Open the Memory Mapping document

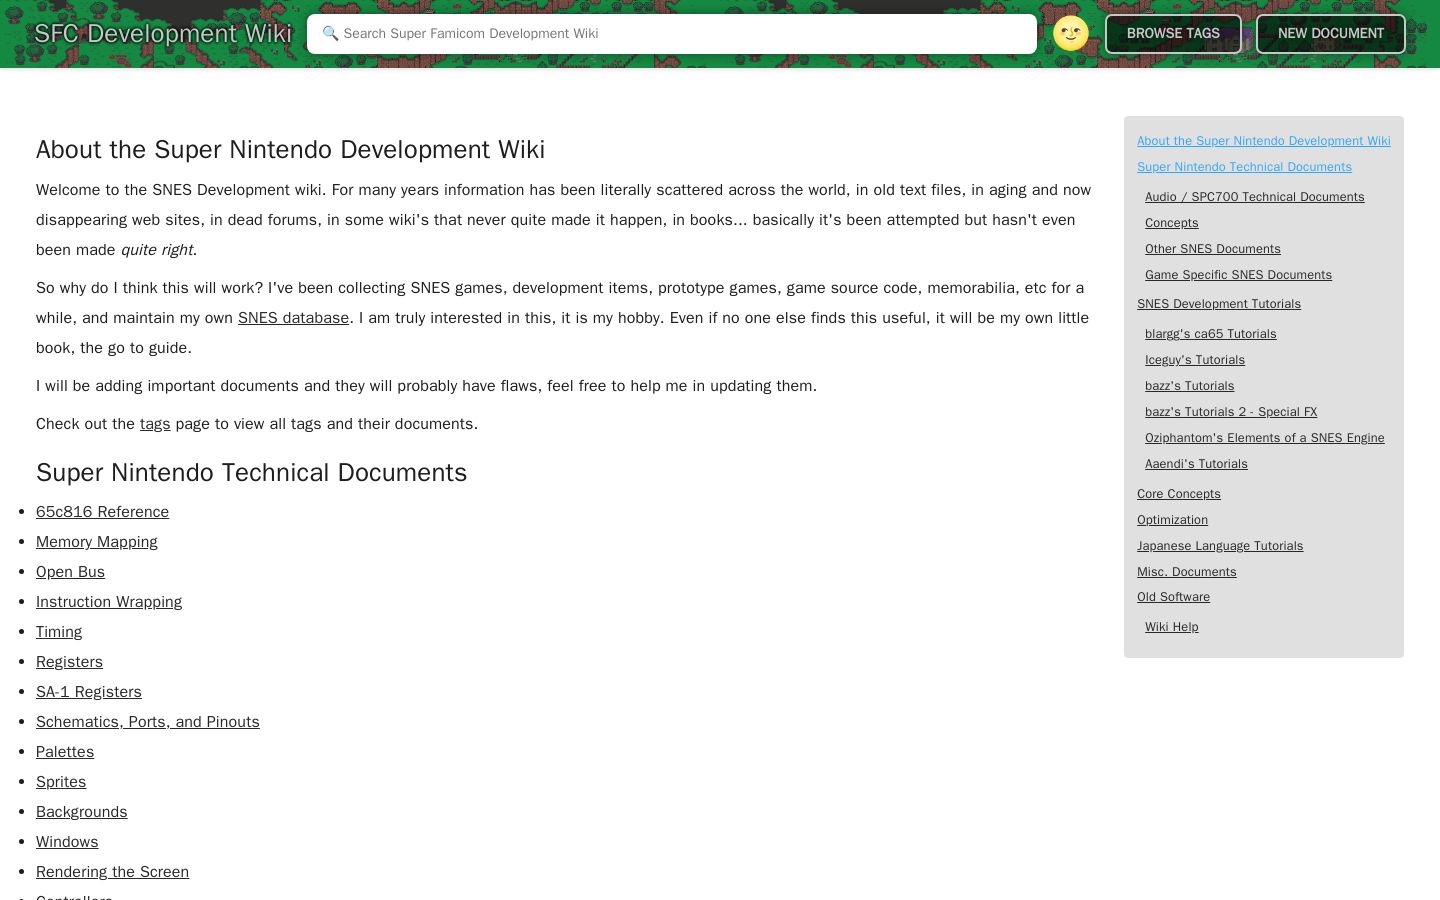pyautogui.click(x=97, y=542)
